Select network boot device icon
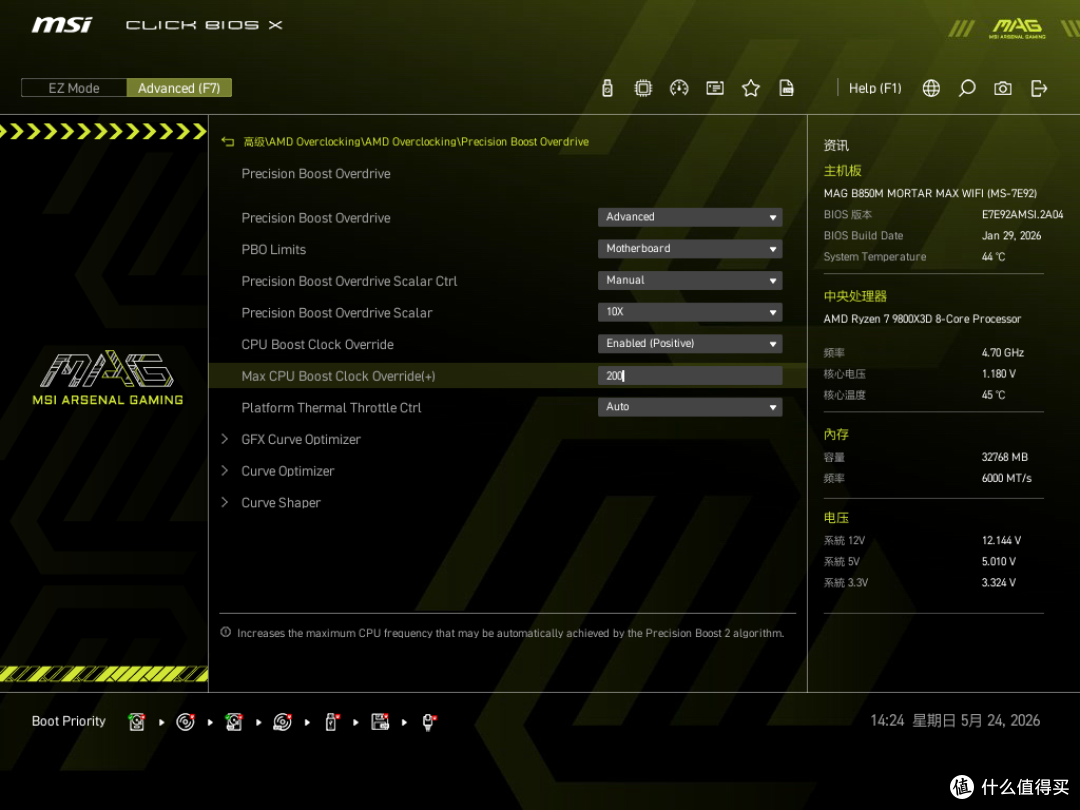The width and height of the screenshot is (1080, 810). [429, 722]
